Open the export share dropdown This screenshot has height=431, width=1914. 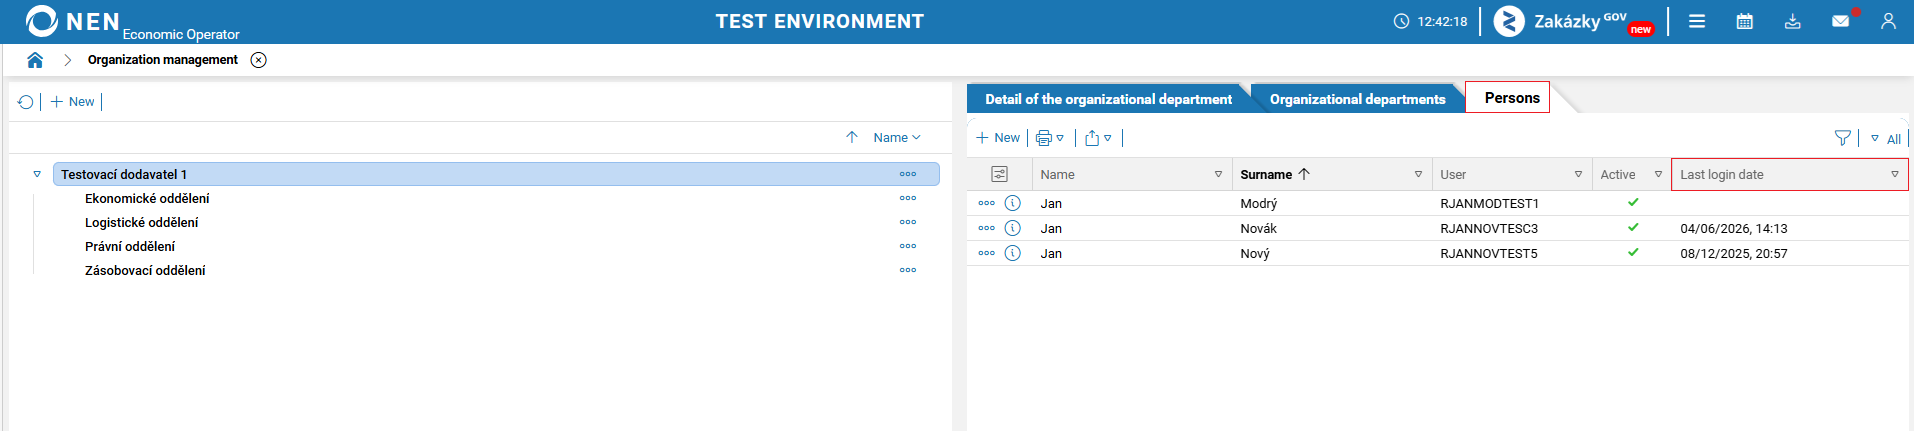coord(1098,138)
